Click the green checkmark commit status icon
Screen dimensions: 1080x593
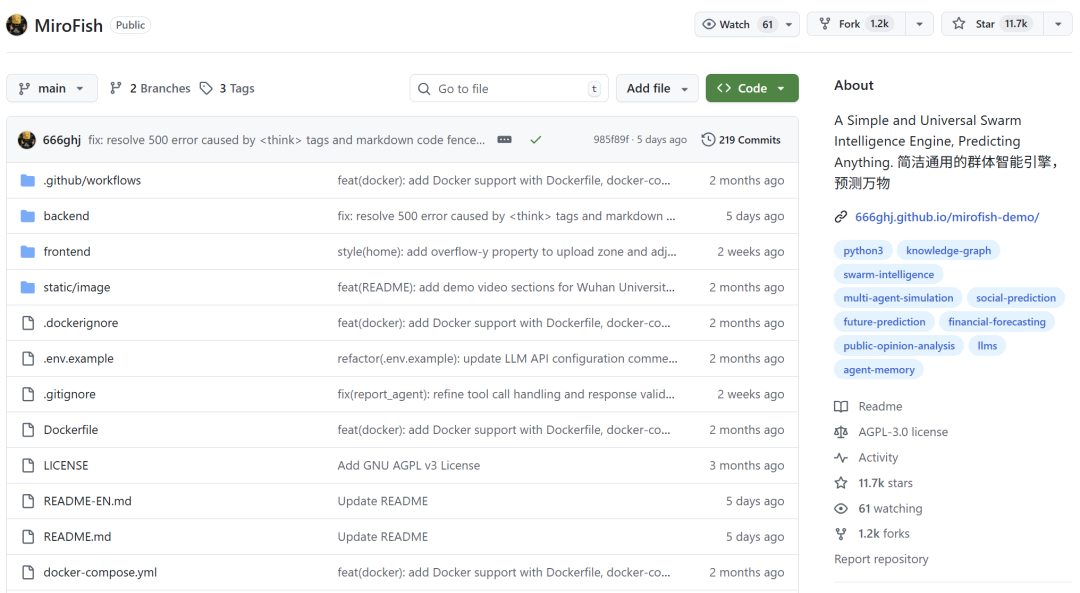(536, 140)
